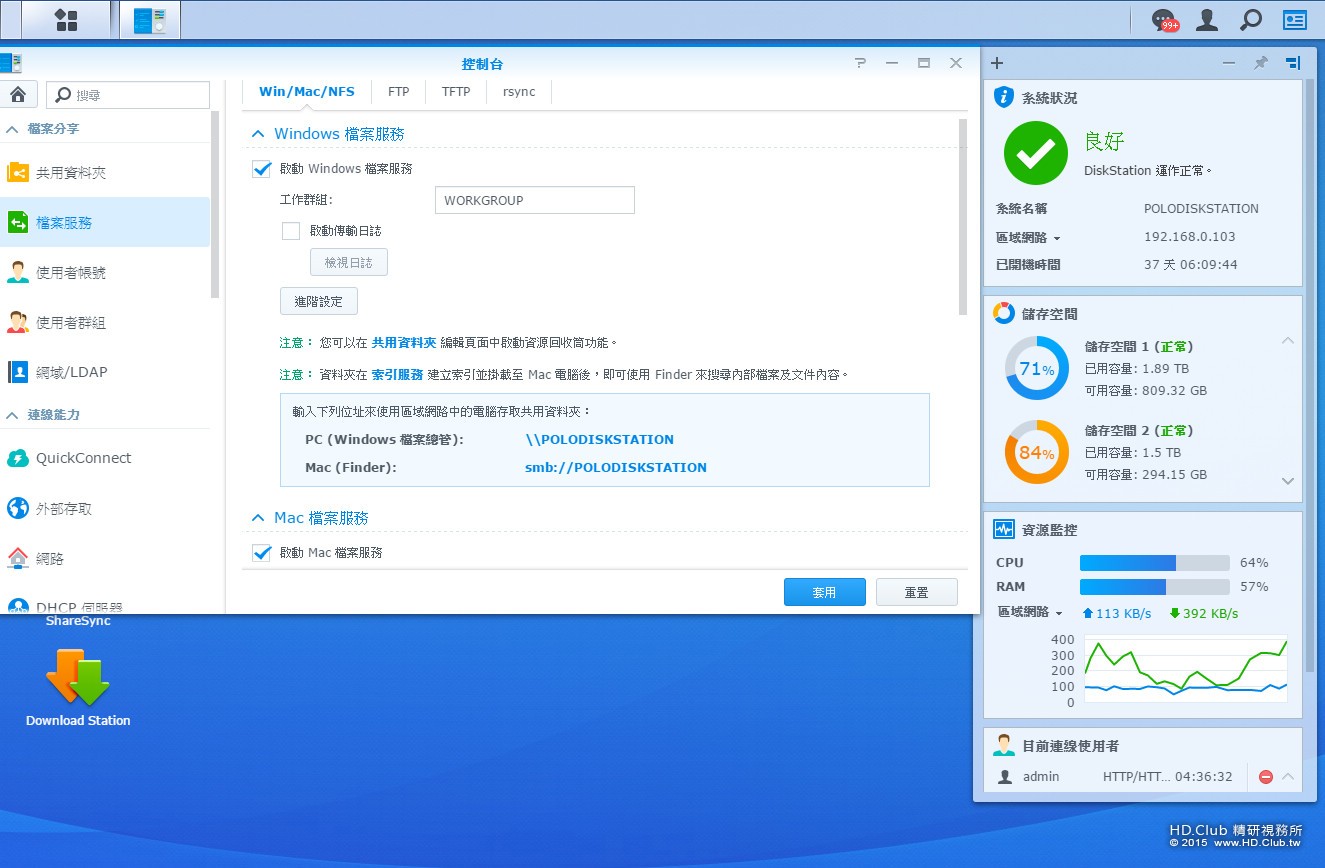
Task: Open the top bar search magnifier
Action: (x=1251, y=19)
